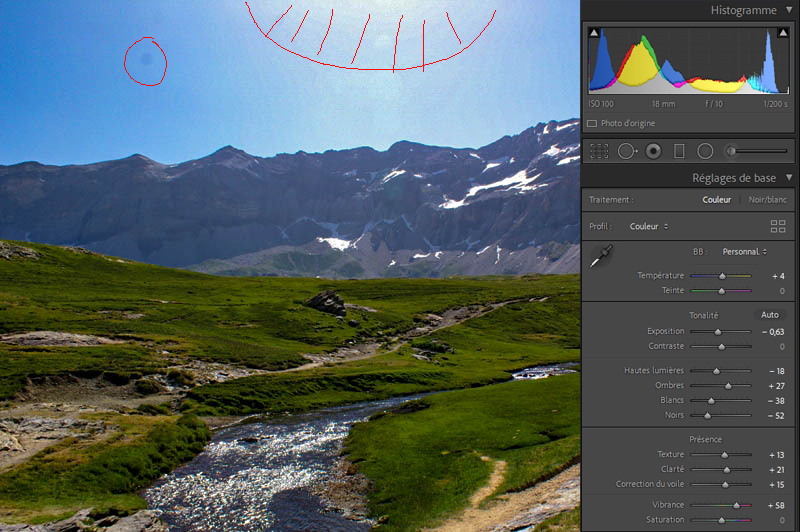Image resolution: width=800 pixels, height=532 pixels.
Task: Click the Clarté slider handle
Action: point(727,469)
